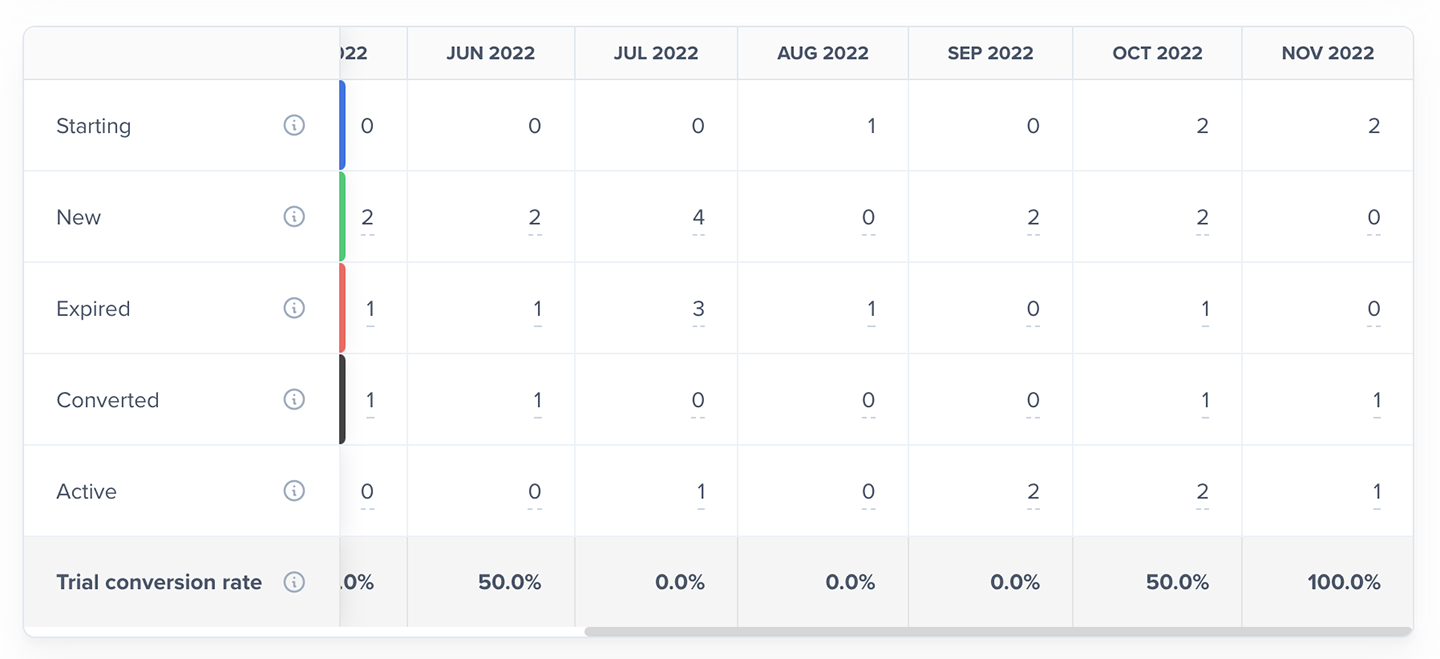The width and height of the screenshot is (1440, 659).
Task: Click the green New color bar
Action: 342,216
